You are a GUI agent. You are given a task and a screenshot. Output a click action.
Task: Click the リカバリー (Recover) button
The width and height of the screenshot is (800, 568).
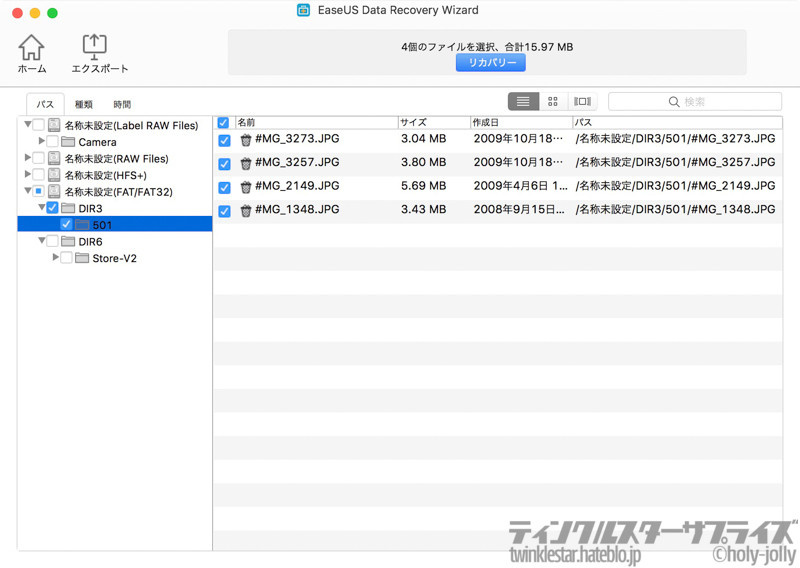point(490,62)
